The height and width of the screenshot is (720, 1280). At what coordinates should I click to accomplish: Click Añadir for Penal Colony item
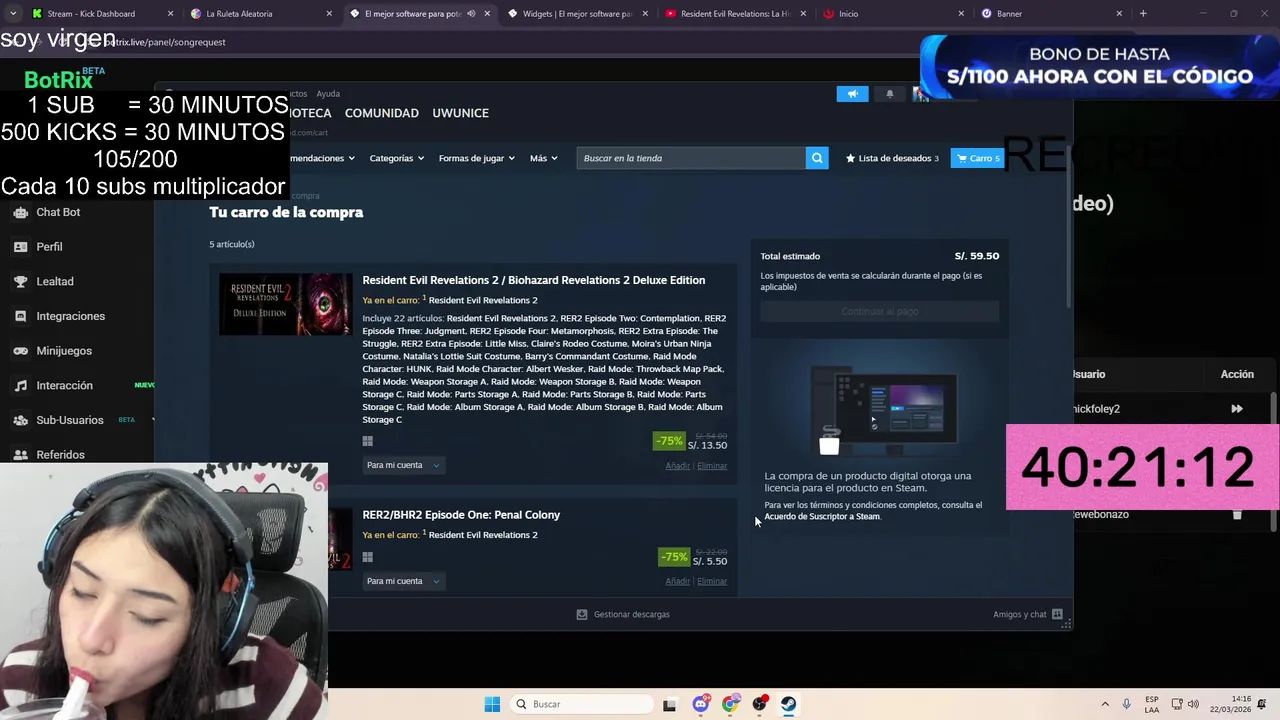point(677,581)
